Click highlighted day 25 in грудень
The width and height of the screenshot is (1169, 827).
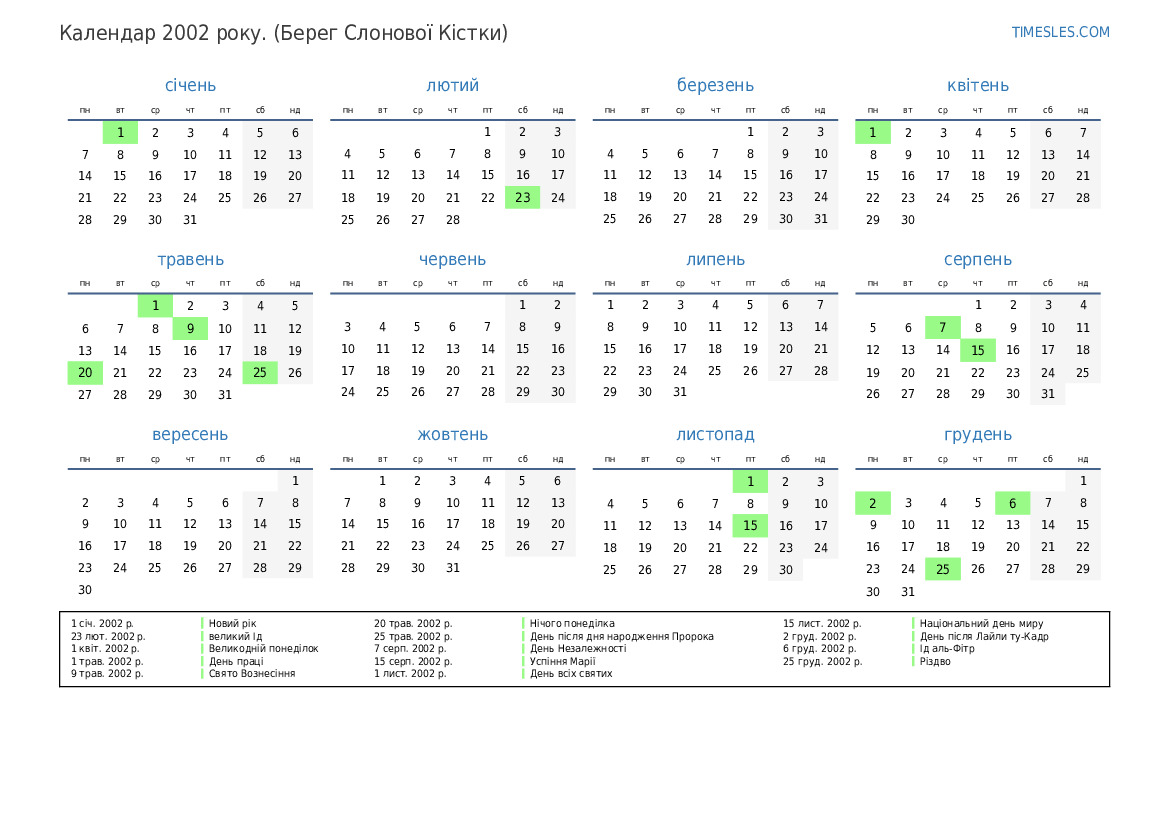pos(942,569)
